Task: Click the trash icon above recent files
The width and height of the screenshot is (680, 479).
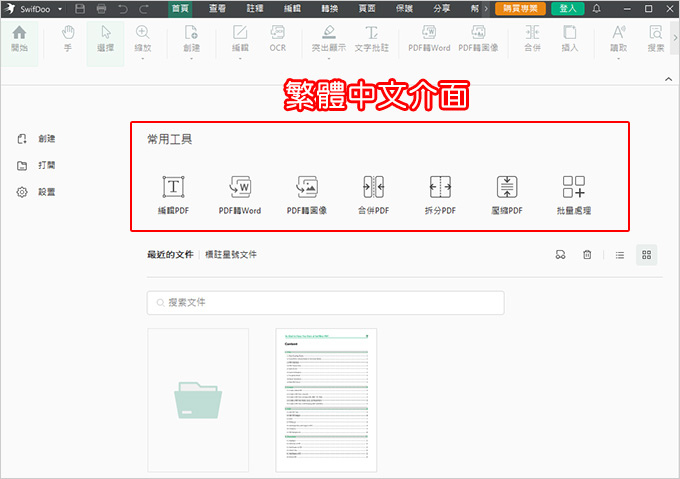Action: pyautogui.click(x=587, y=254)
